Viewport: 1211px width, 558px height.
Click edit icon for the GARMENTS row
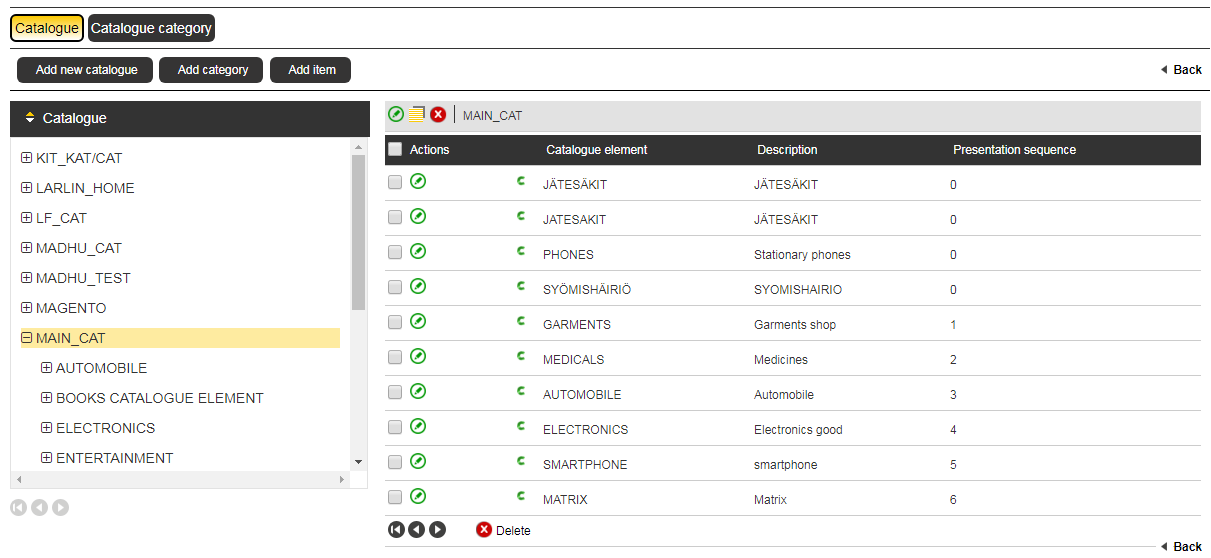click(x=418, y=322)
